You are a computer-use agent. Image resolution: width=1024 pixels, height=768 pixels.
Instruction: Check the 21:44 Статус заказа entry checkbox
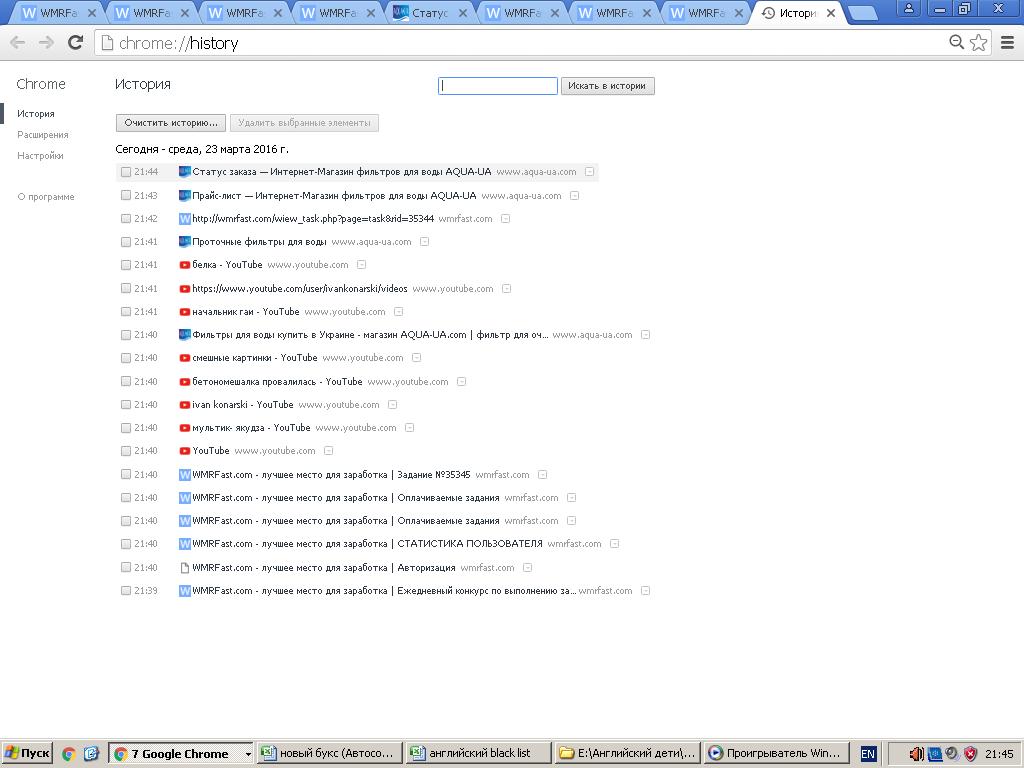point(126,172)
